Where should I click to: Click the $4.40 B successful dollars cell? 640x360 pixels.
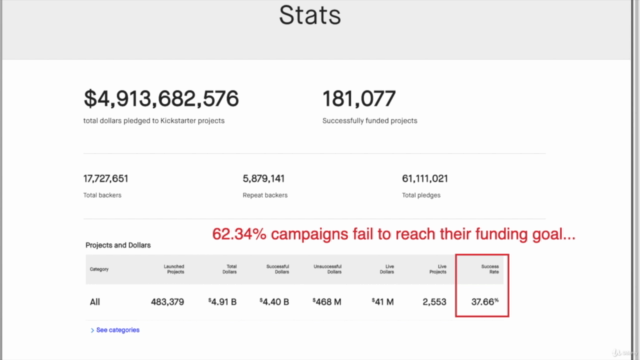coord(274,302)
